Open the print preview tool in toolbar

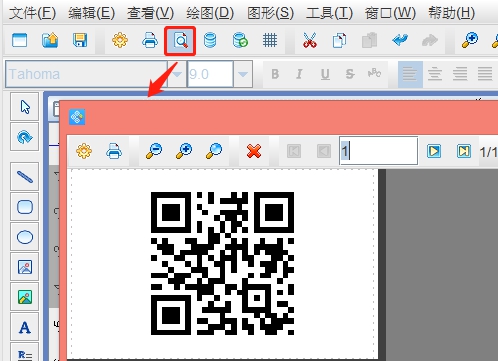click(x=180, y=41)
